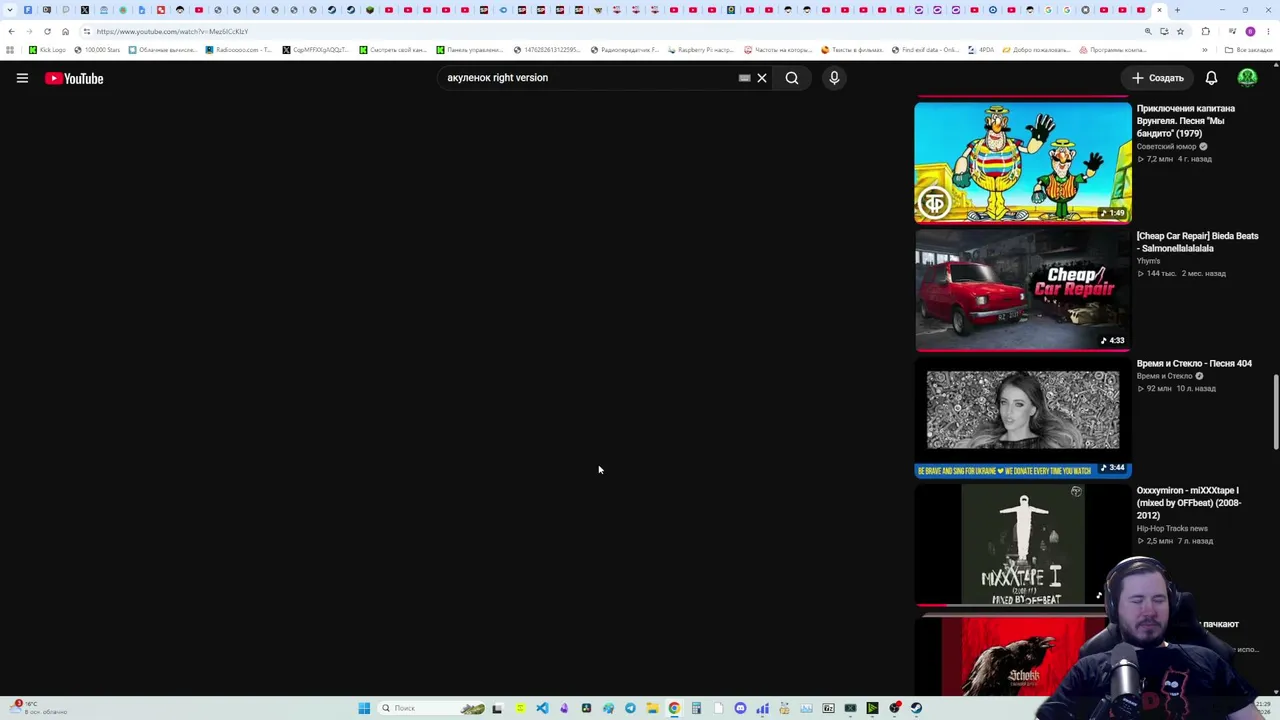The image size is (1280, 720).
Task: Open Telegram from the taskbar
Action: pos(630,708)
